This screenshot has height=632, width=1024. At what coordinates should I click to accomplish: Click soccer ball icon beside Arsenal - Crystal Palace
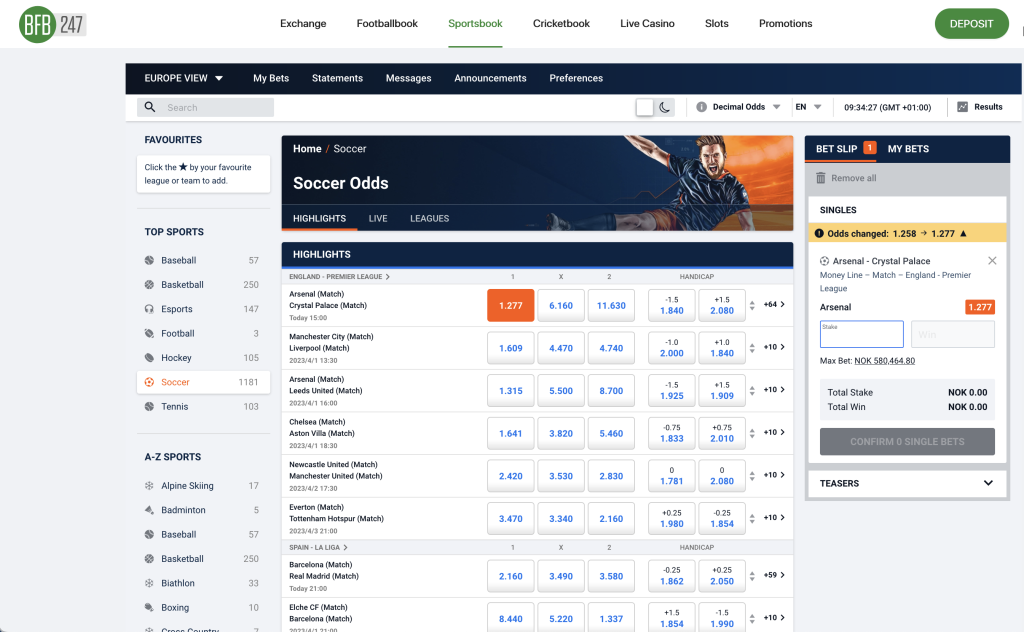(x=824, y=261)
